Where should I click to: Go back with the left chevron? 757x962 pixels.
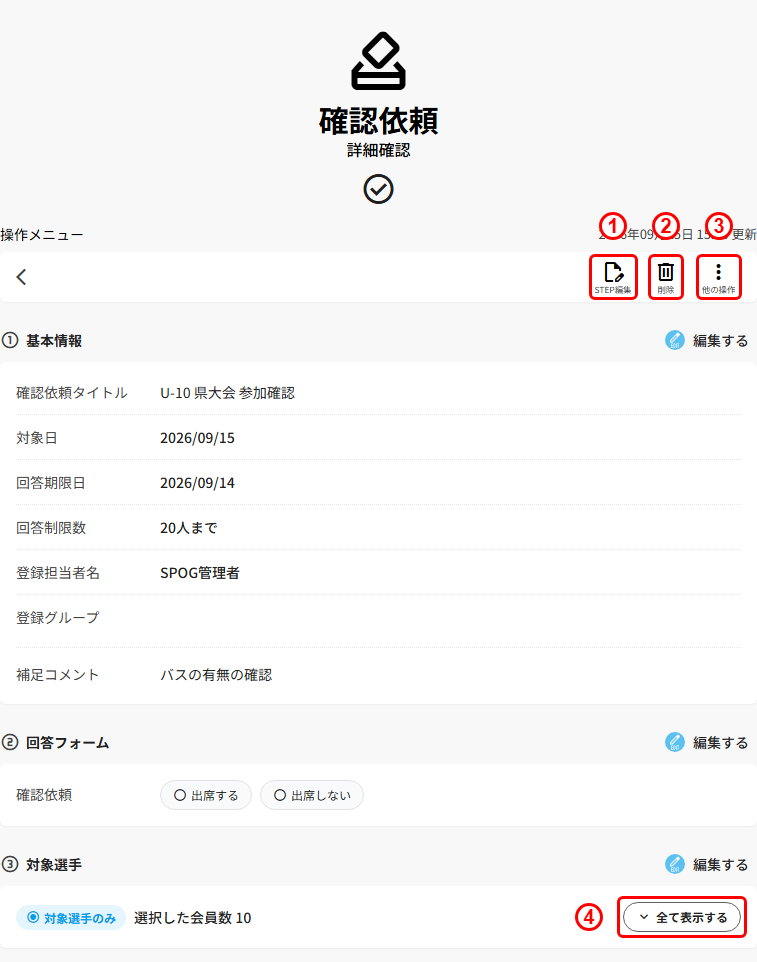(21, 277)
